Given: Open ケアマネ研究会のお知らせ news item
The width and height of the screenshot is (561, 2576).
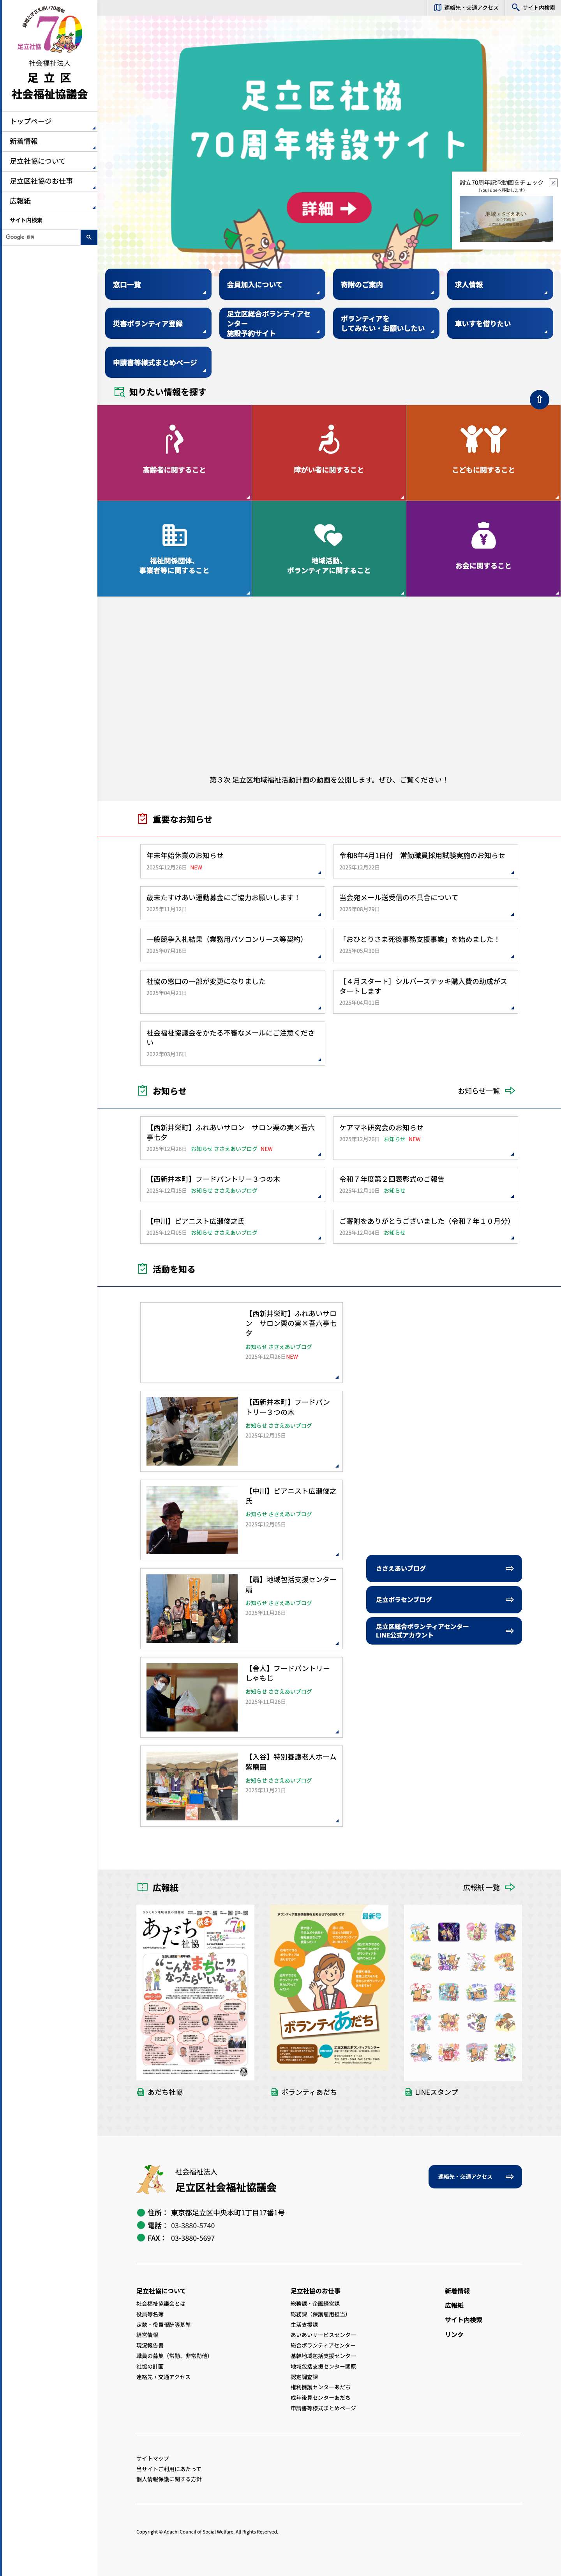Looking at the screenshot, I should pos(425,1138).
